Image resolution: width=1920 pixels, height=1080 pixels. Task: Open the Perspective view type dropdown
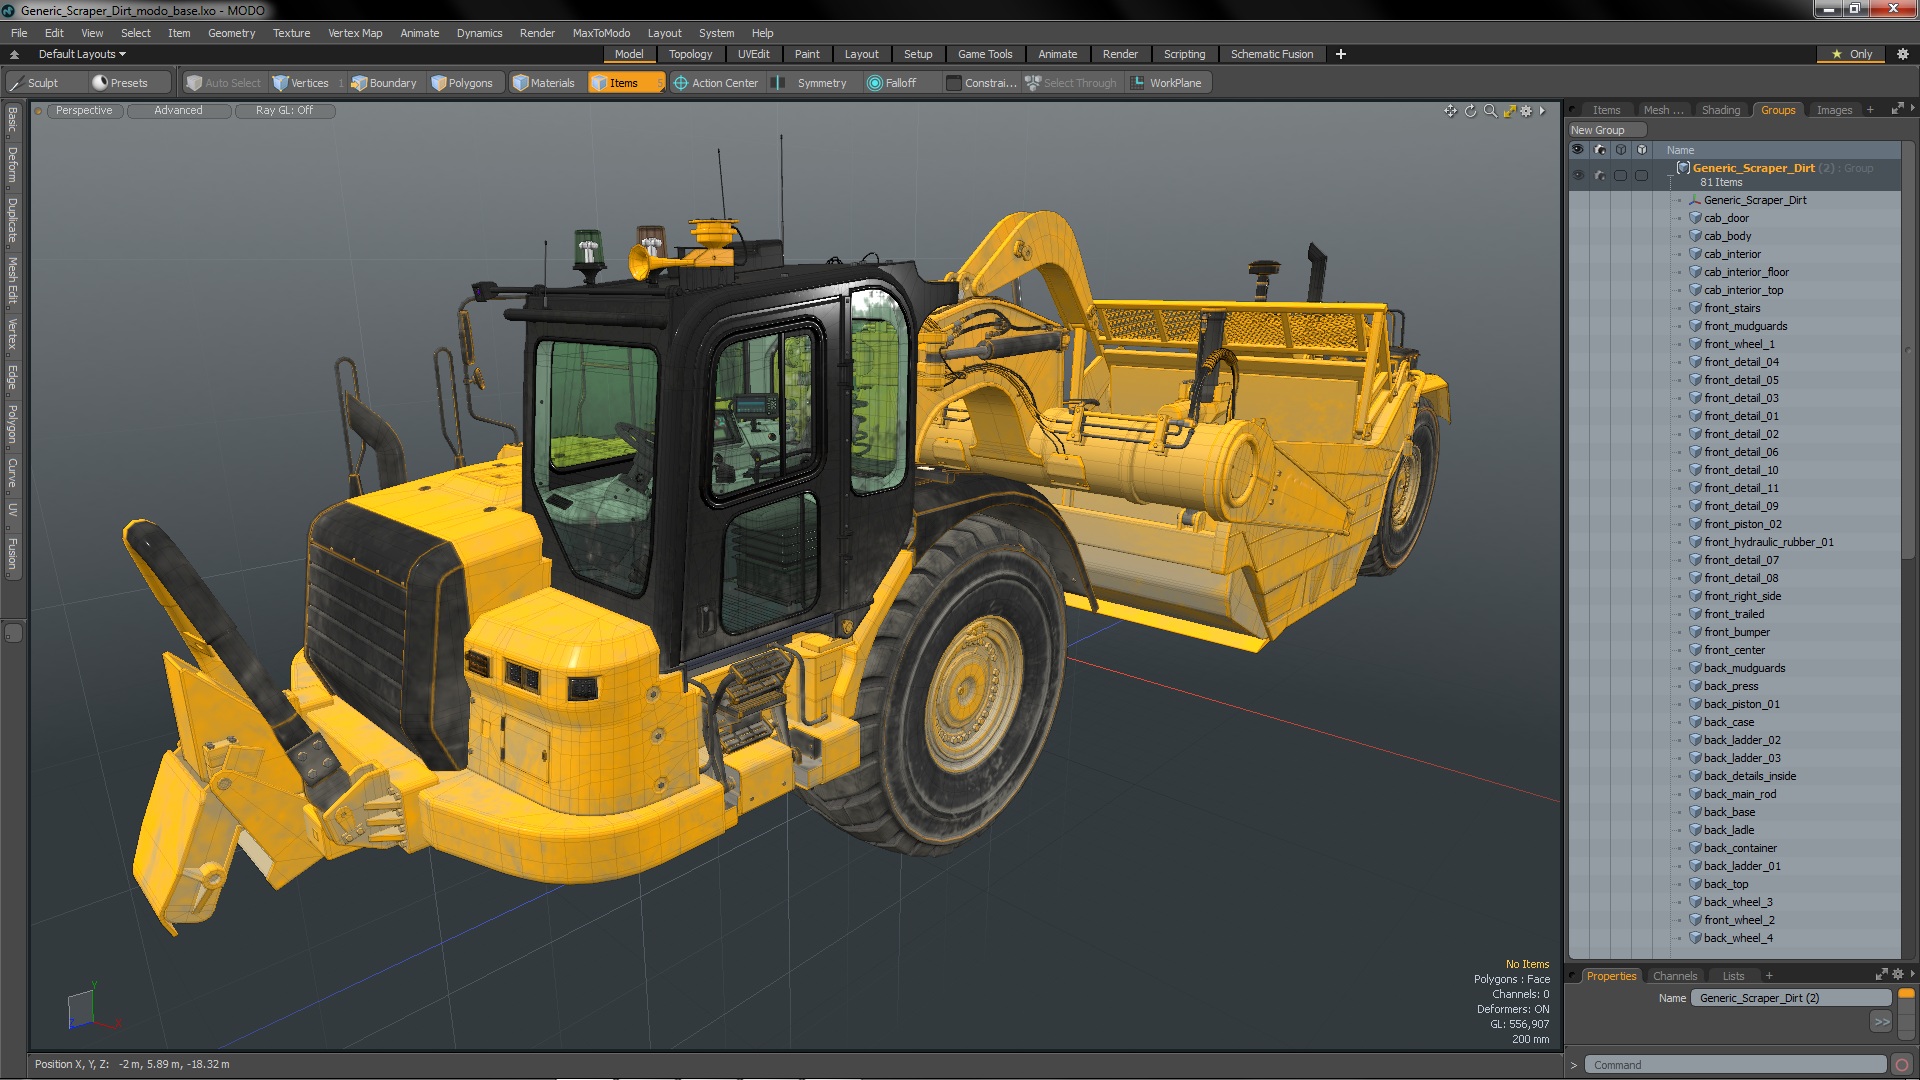[x=84, y=111]
